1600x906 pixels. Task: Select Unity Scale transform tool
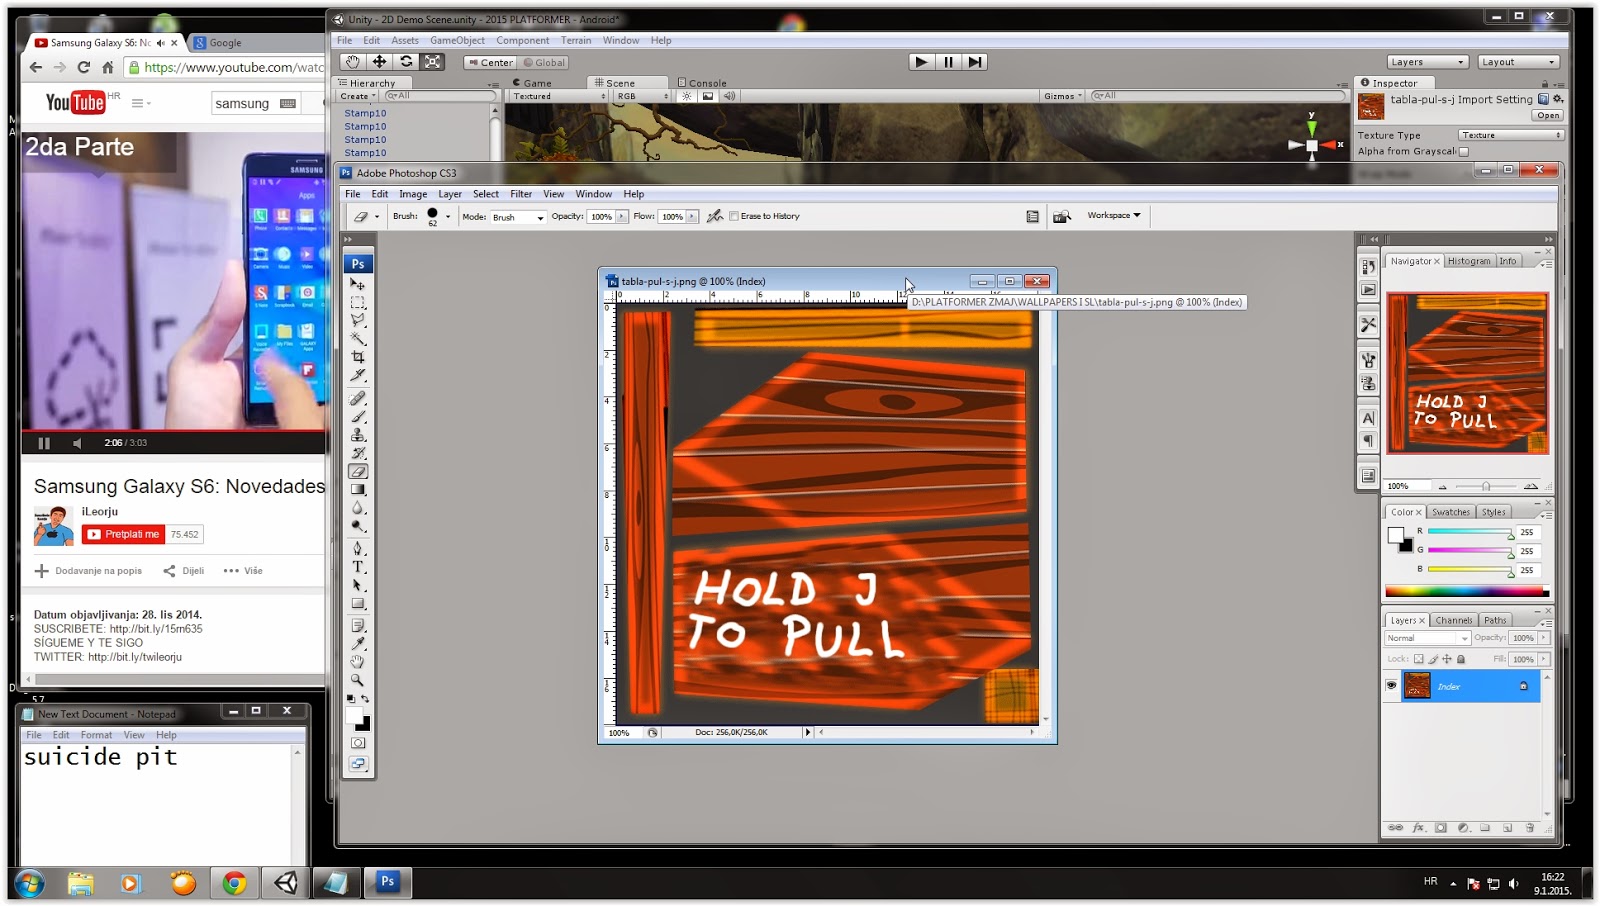pyautogui.click(x=432, y=62)
